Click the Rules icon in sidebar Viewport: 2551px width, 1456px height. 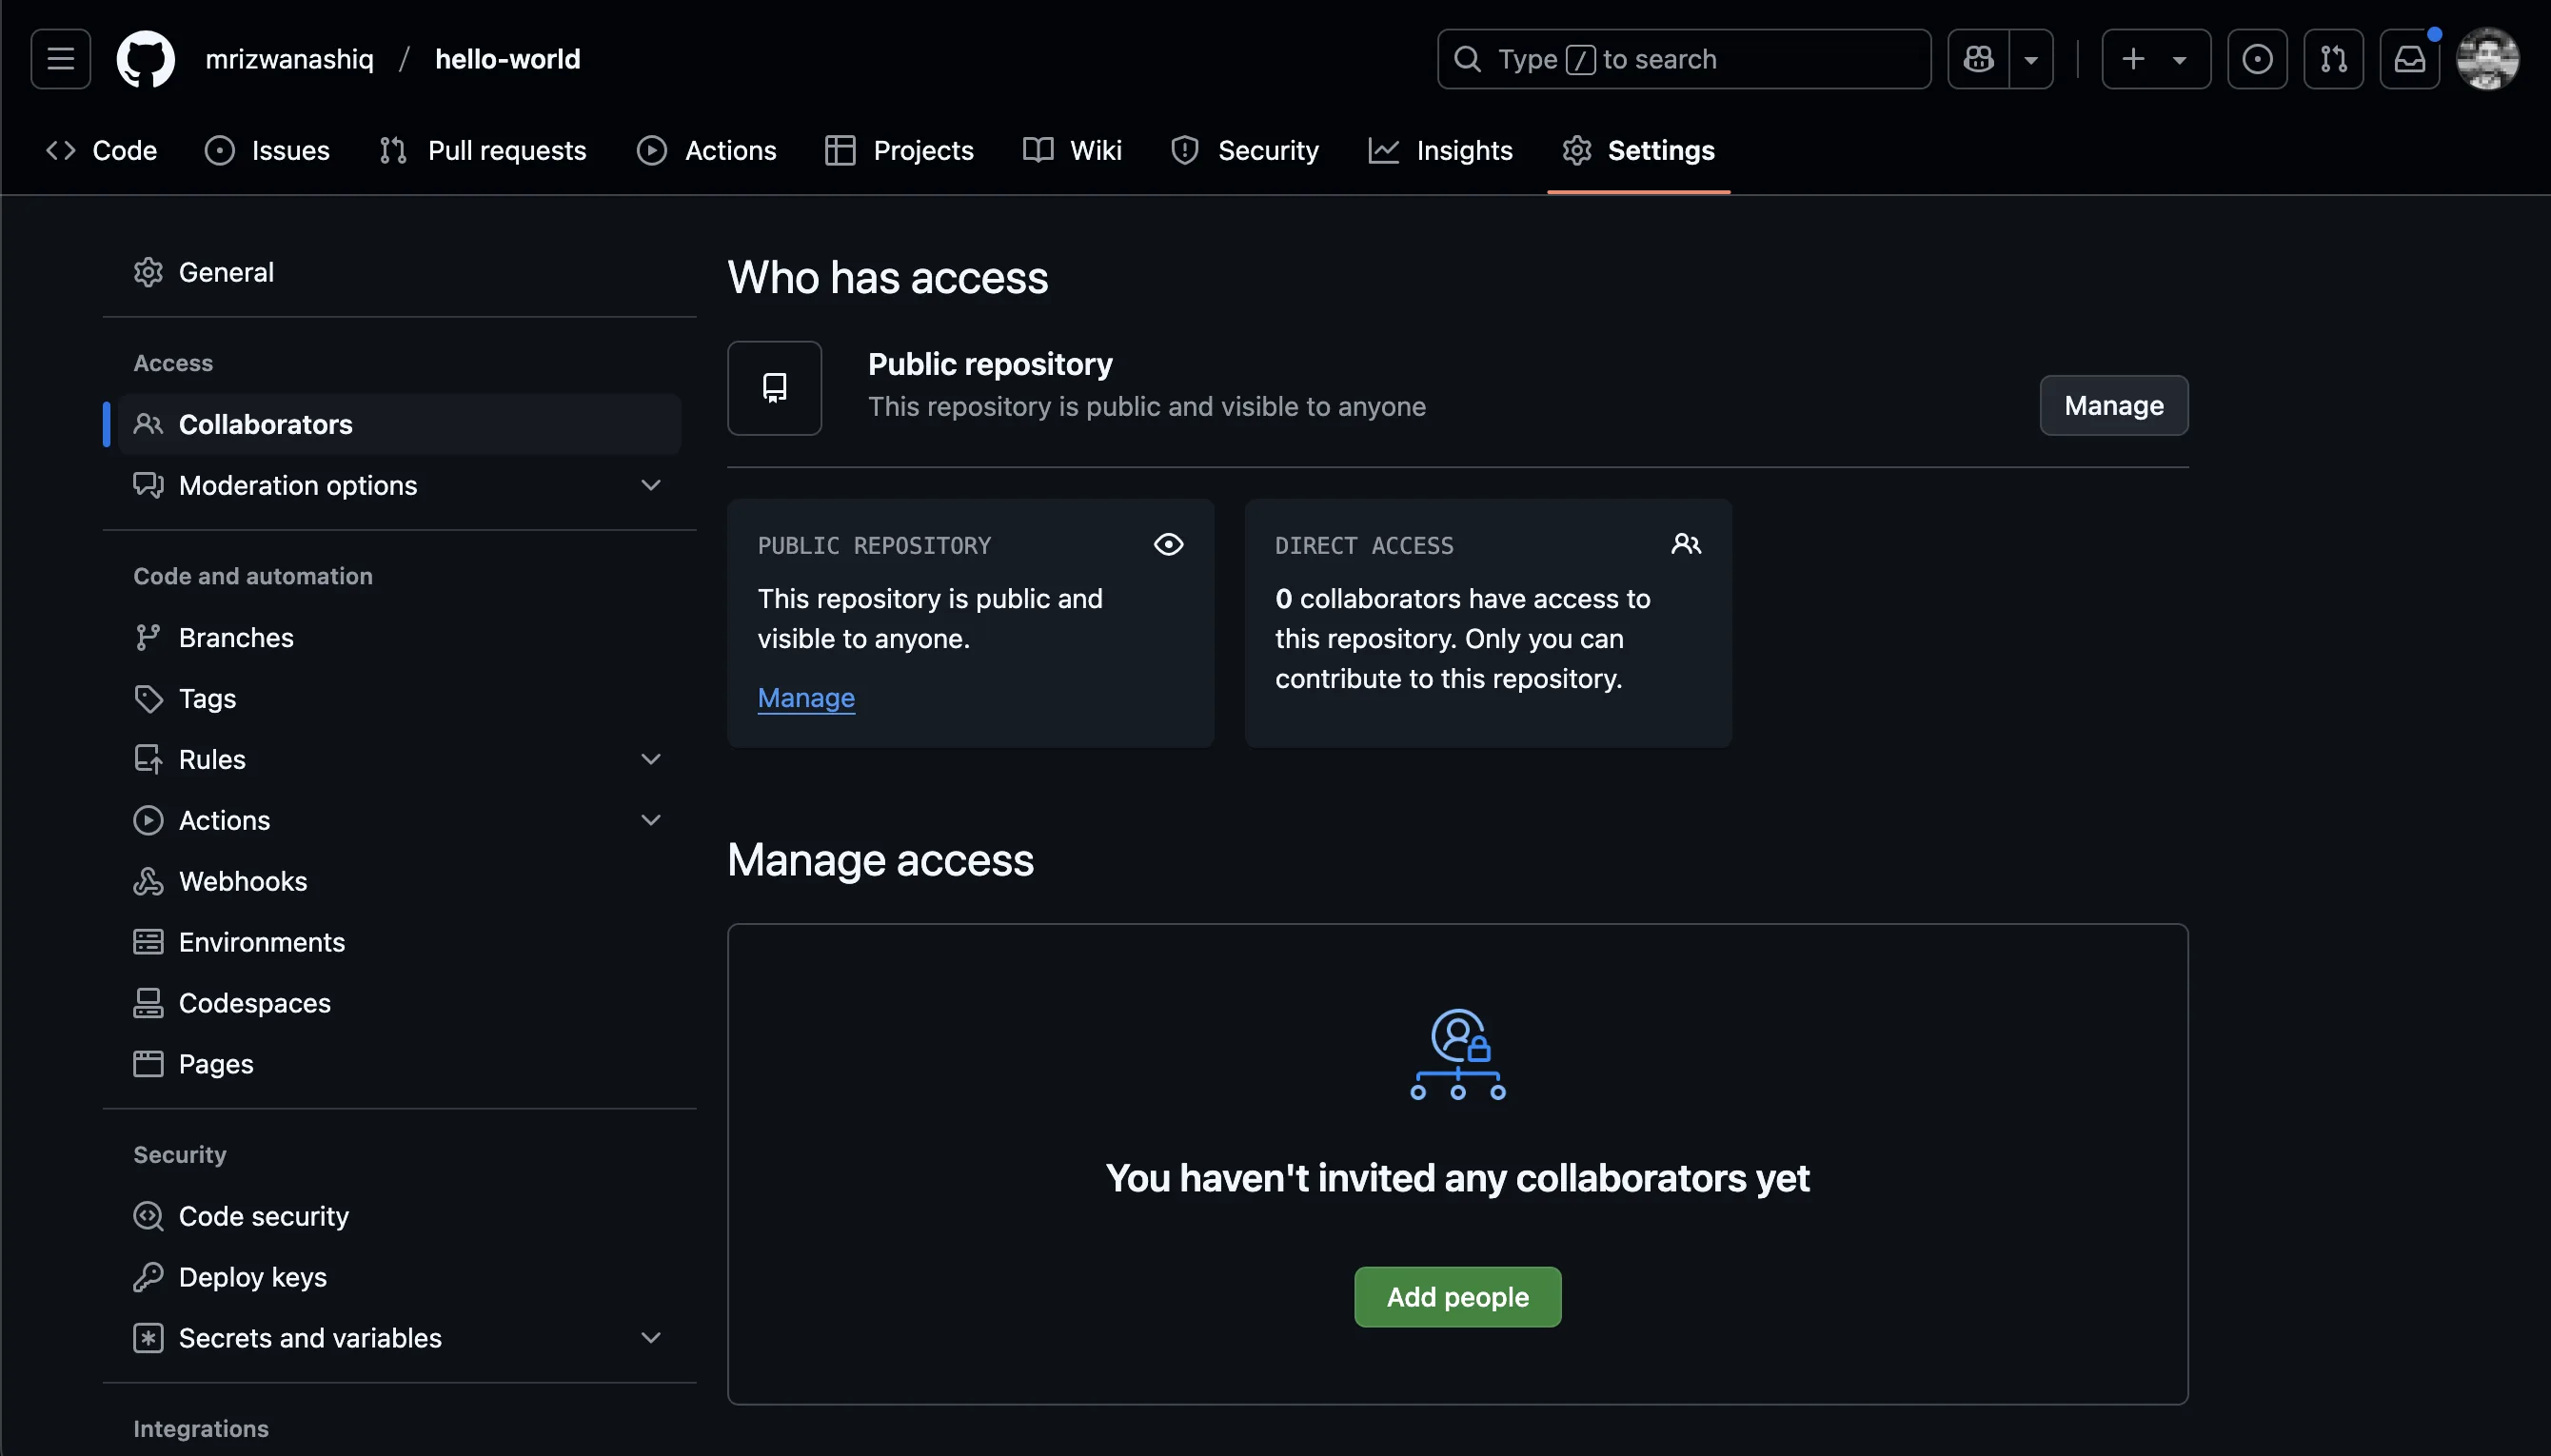(x=148, y=759)
